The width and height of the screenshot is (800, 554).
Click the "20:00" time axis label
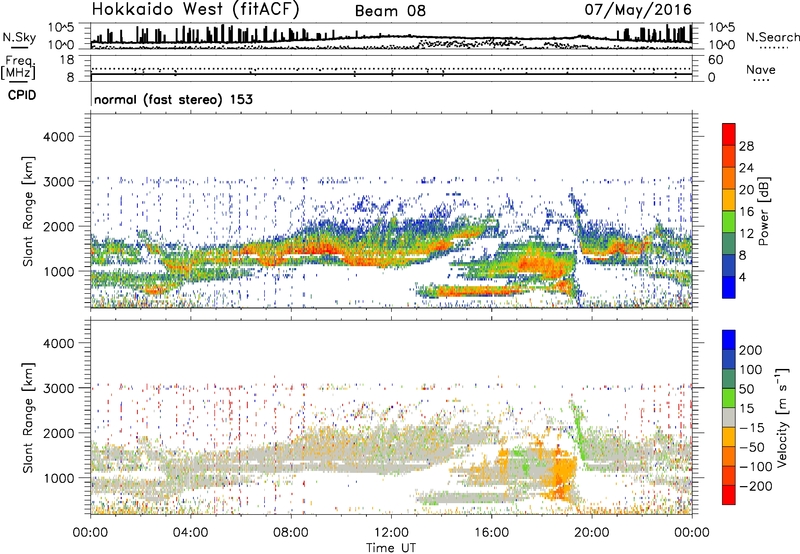[591, 533]
